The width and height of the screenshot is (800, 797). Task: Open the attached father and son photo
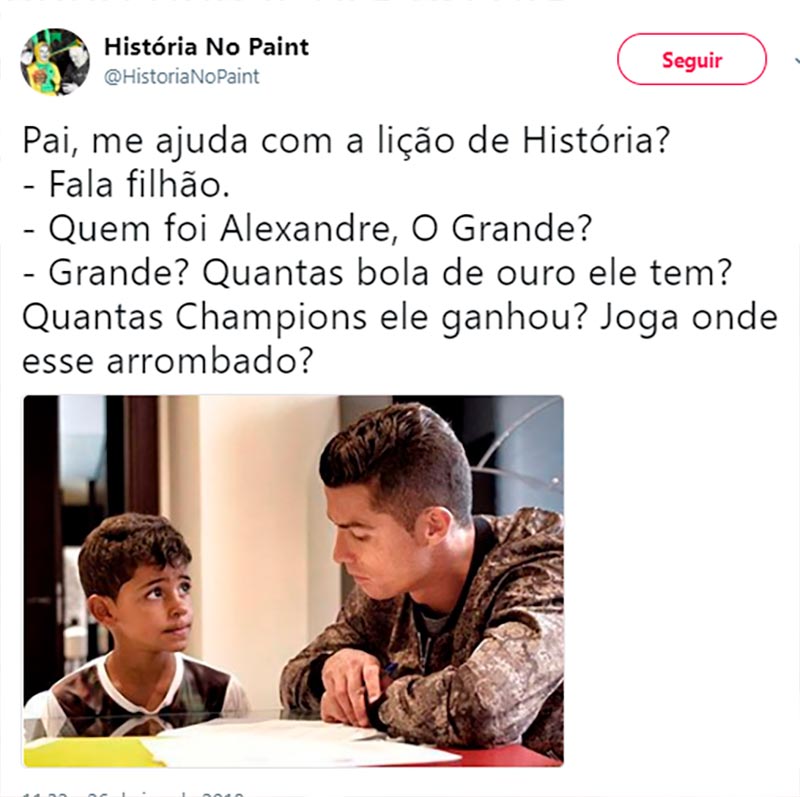293,581
